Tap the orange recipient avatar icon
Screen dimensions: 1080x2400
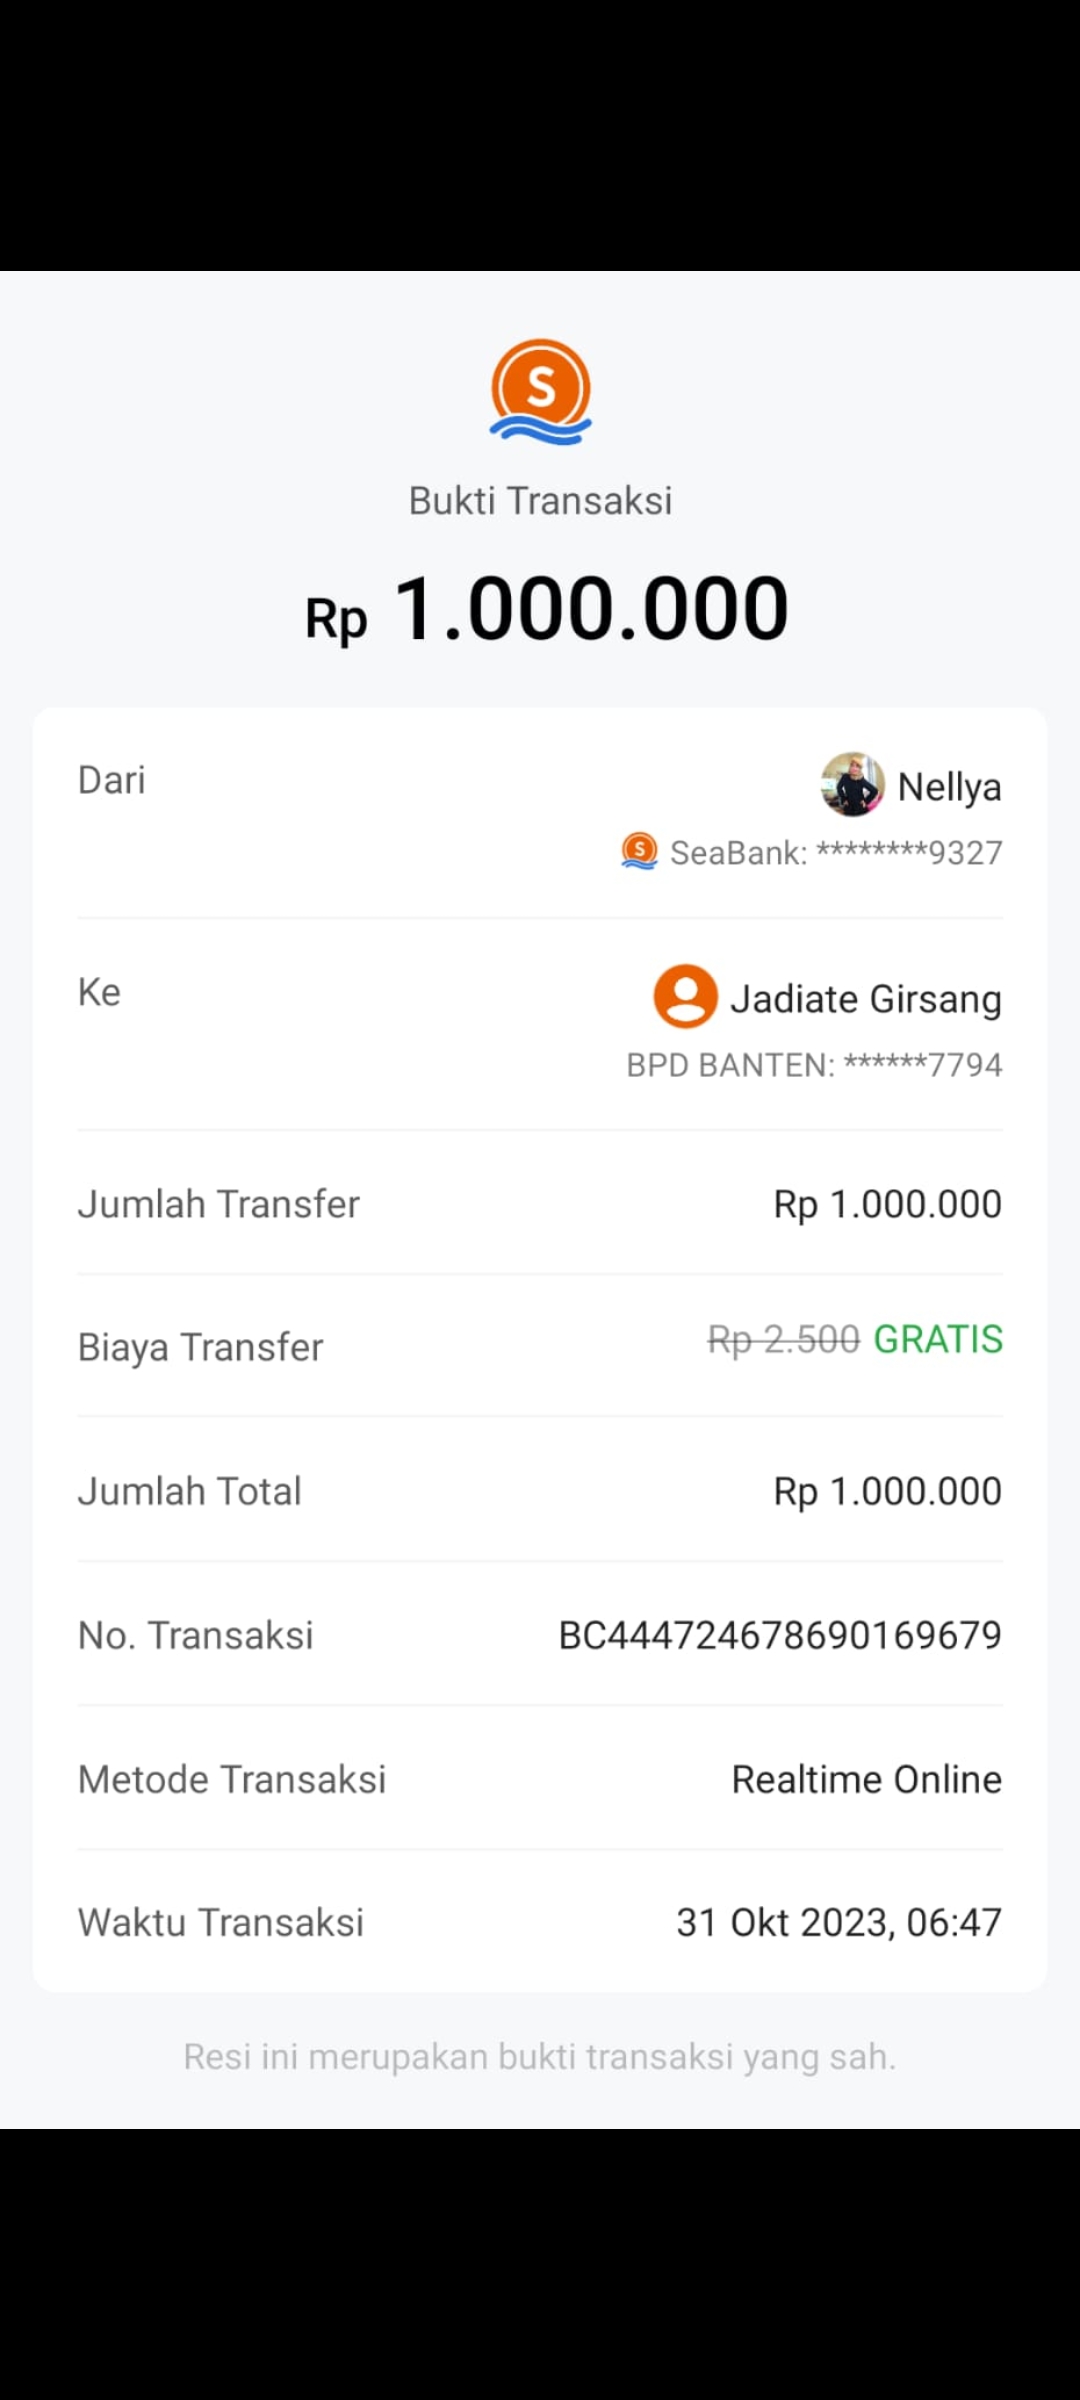tap(685, 997)
